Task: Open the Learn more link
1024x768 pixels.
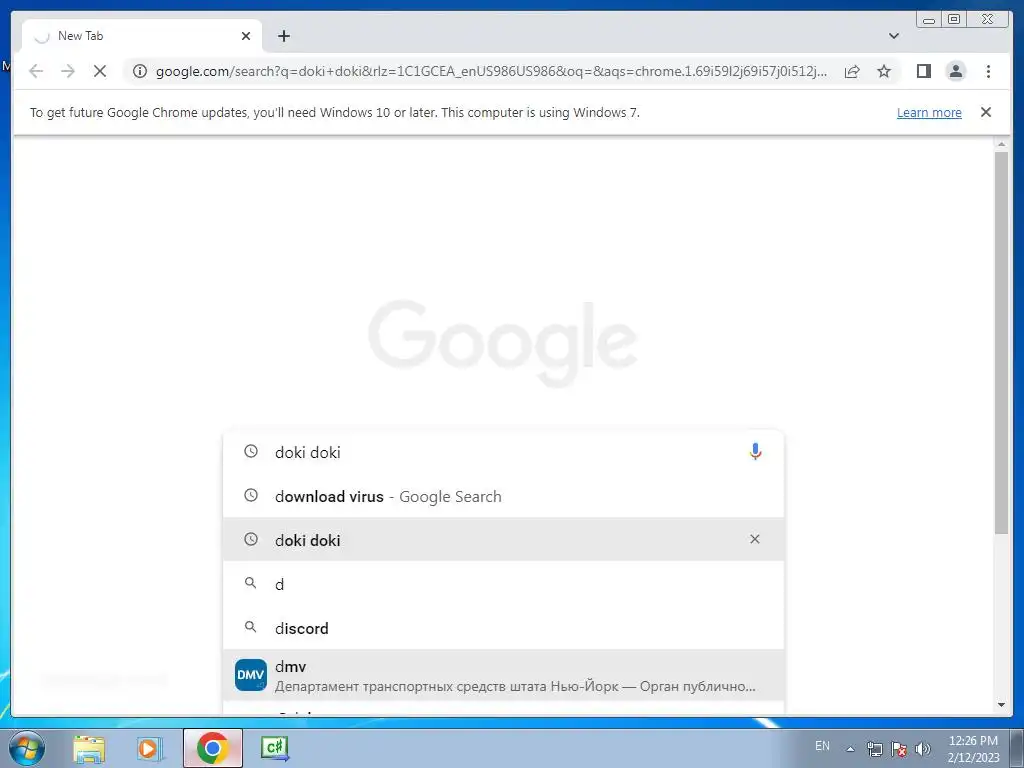Action: (x=929, y=112)
